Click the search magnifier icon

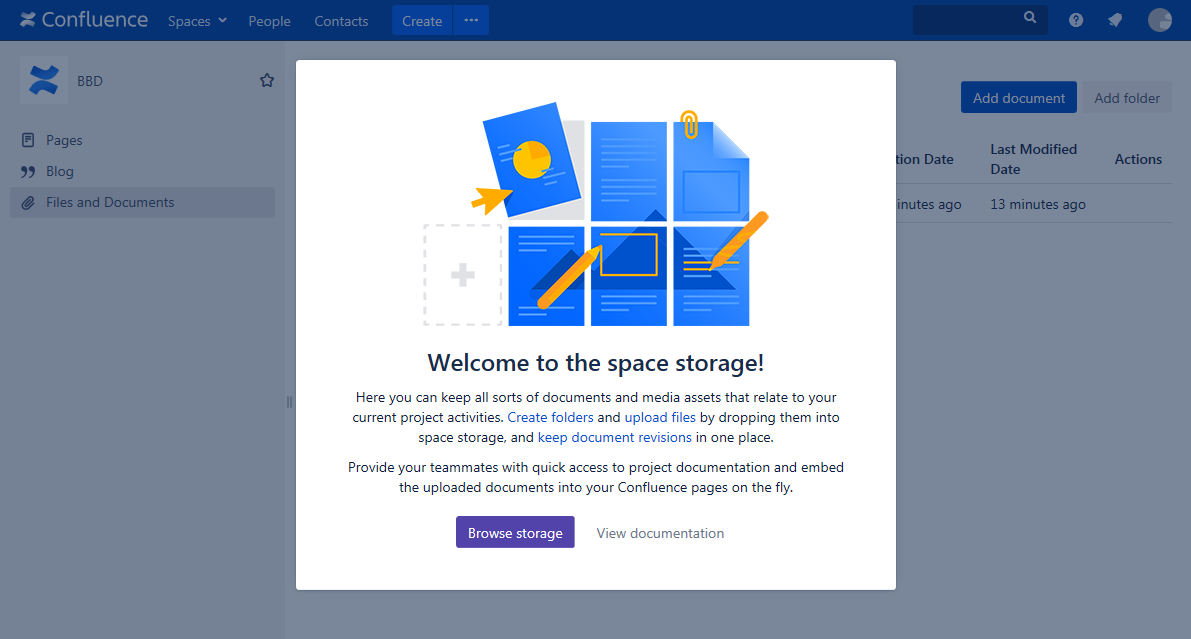click(1030, 19)
